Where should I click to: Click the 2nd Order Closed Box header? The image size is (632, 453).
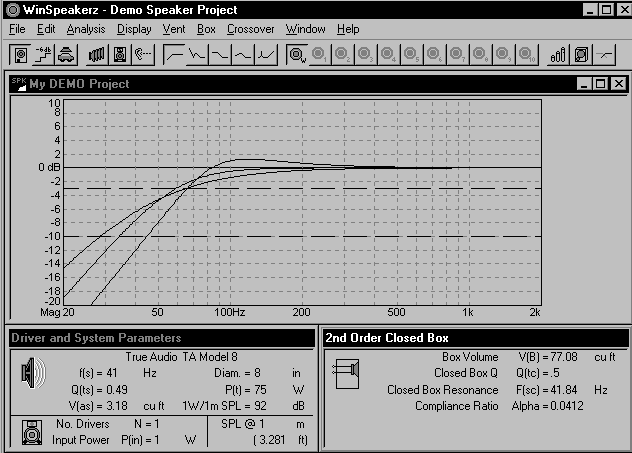pyautogui.click(x=387, y=338)
